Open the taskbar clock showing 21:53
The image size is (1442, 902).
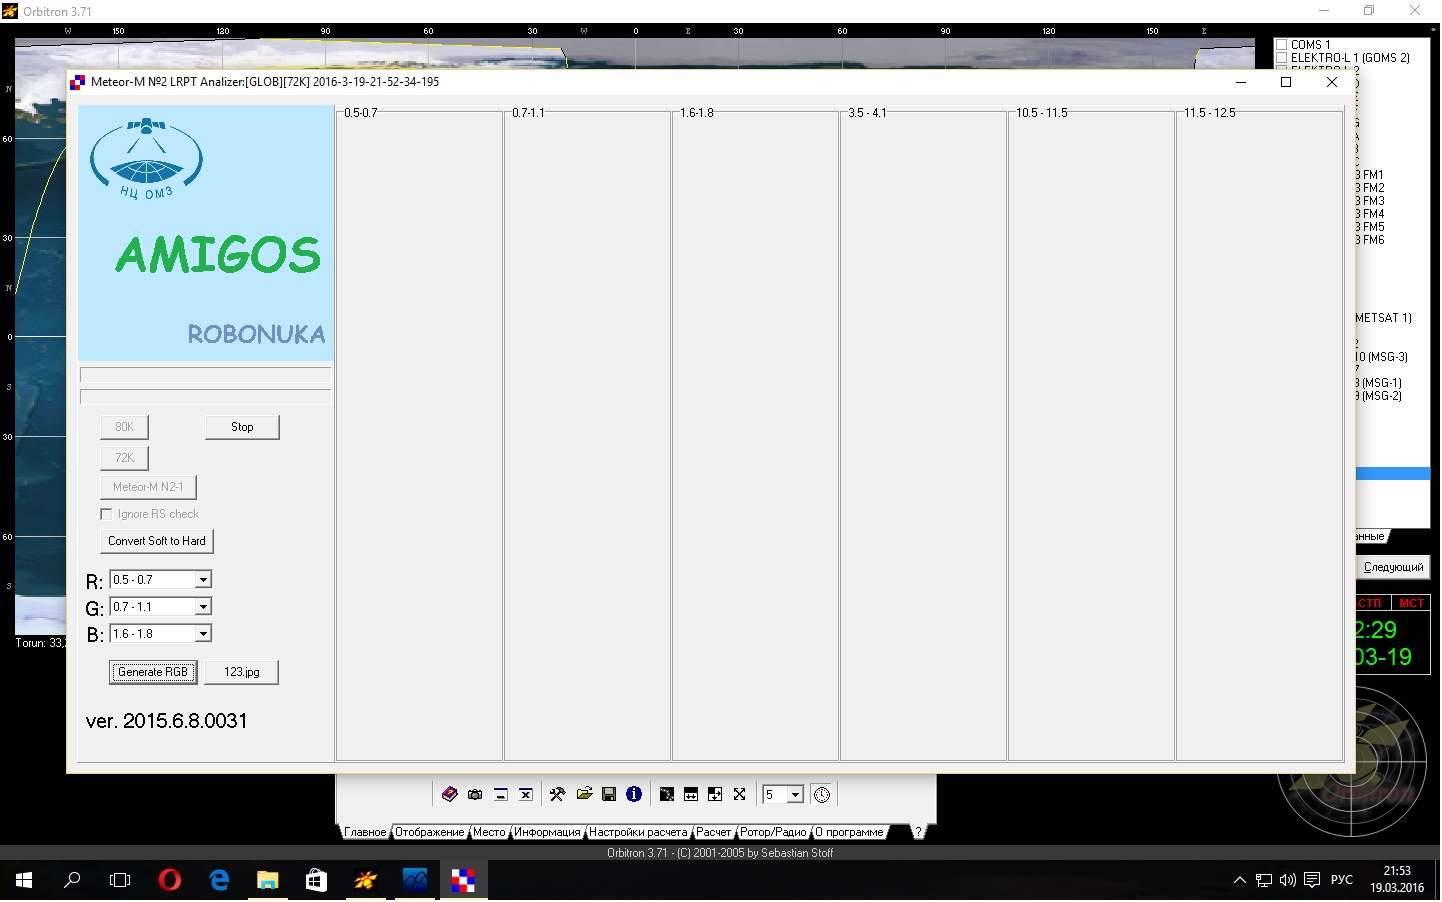(1397, 880)
